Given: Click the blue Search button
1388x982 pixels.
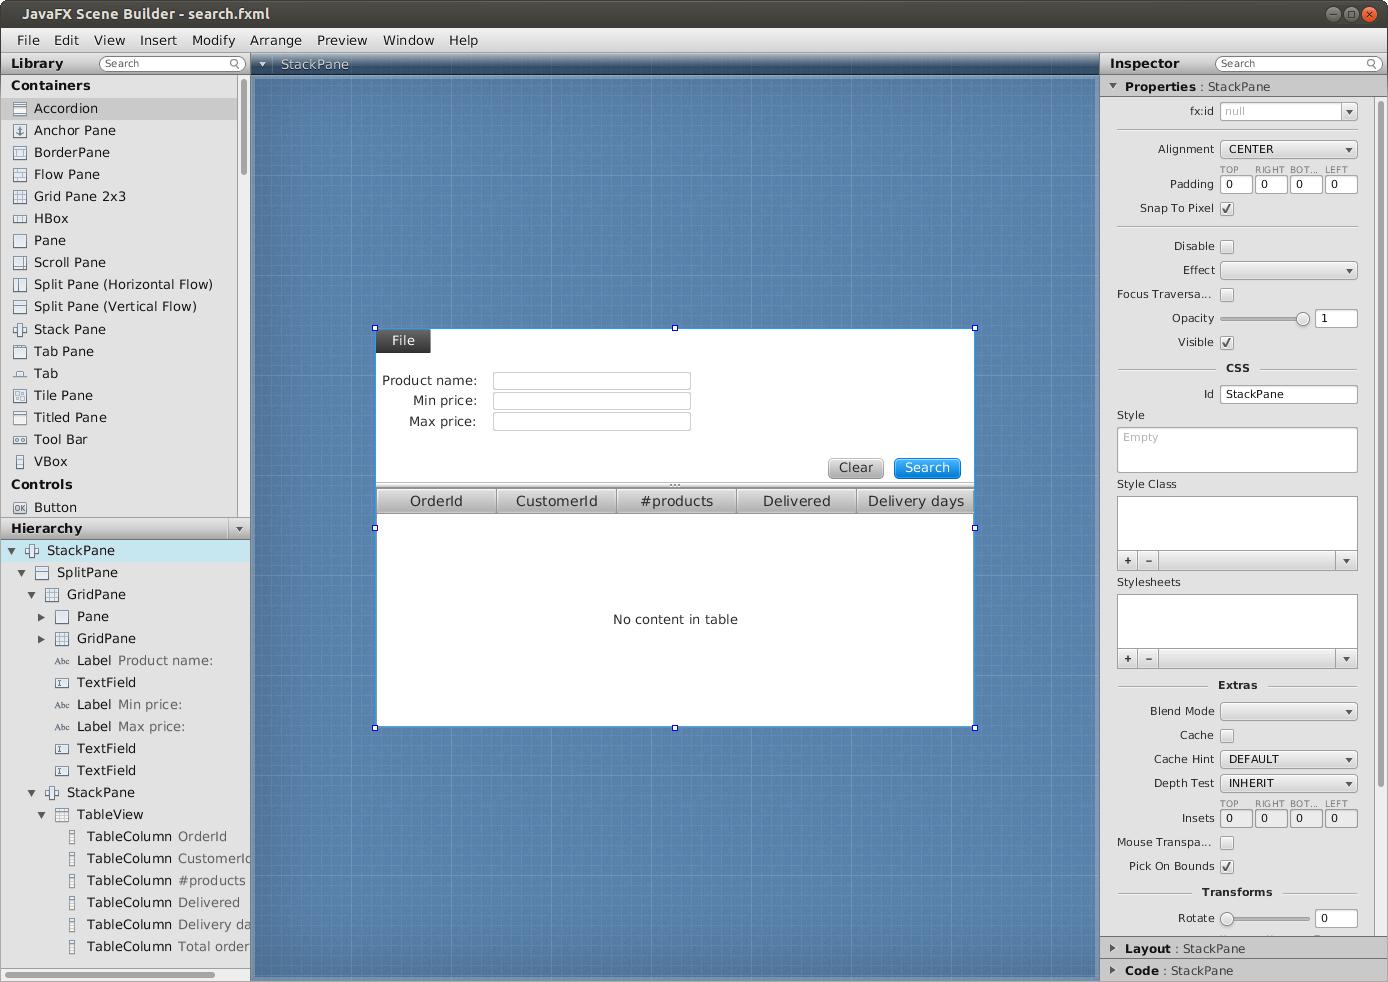Looking at the screenshot, I should 927,468.
